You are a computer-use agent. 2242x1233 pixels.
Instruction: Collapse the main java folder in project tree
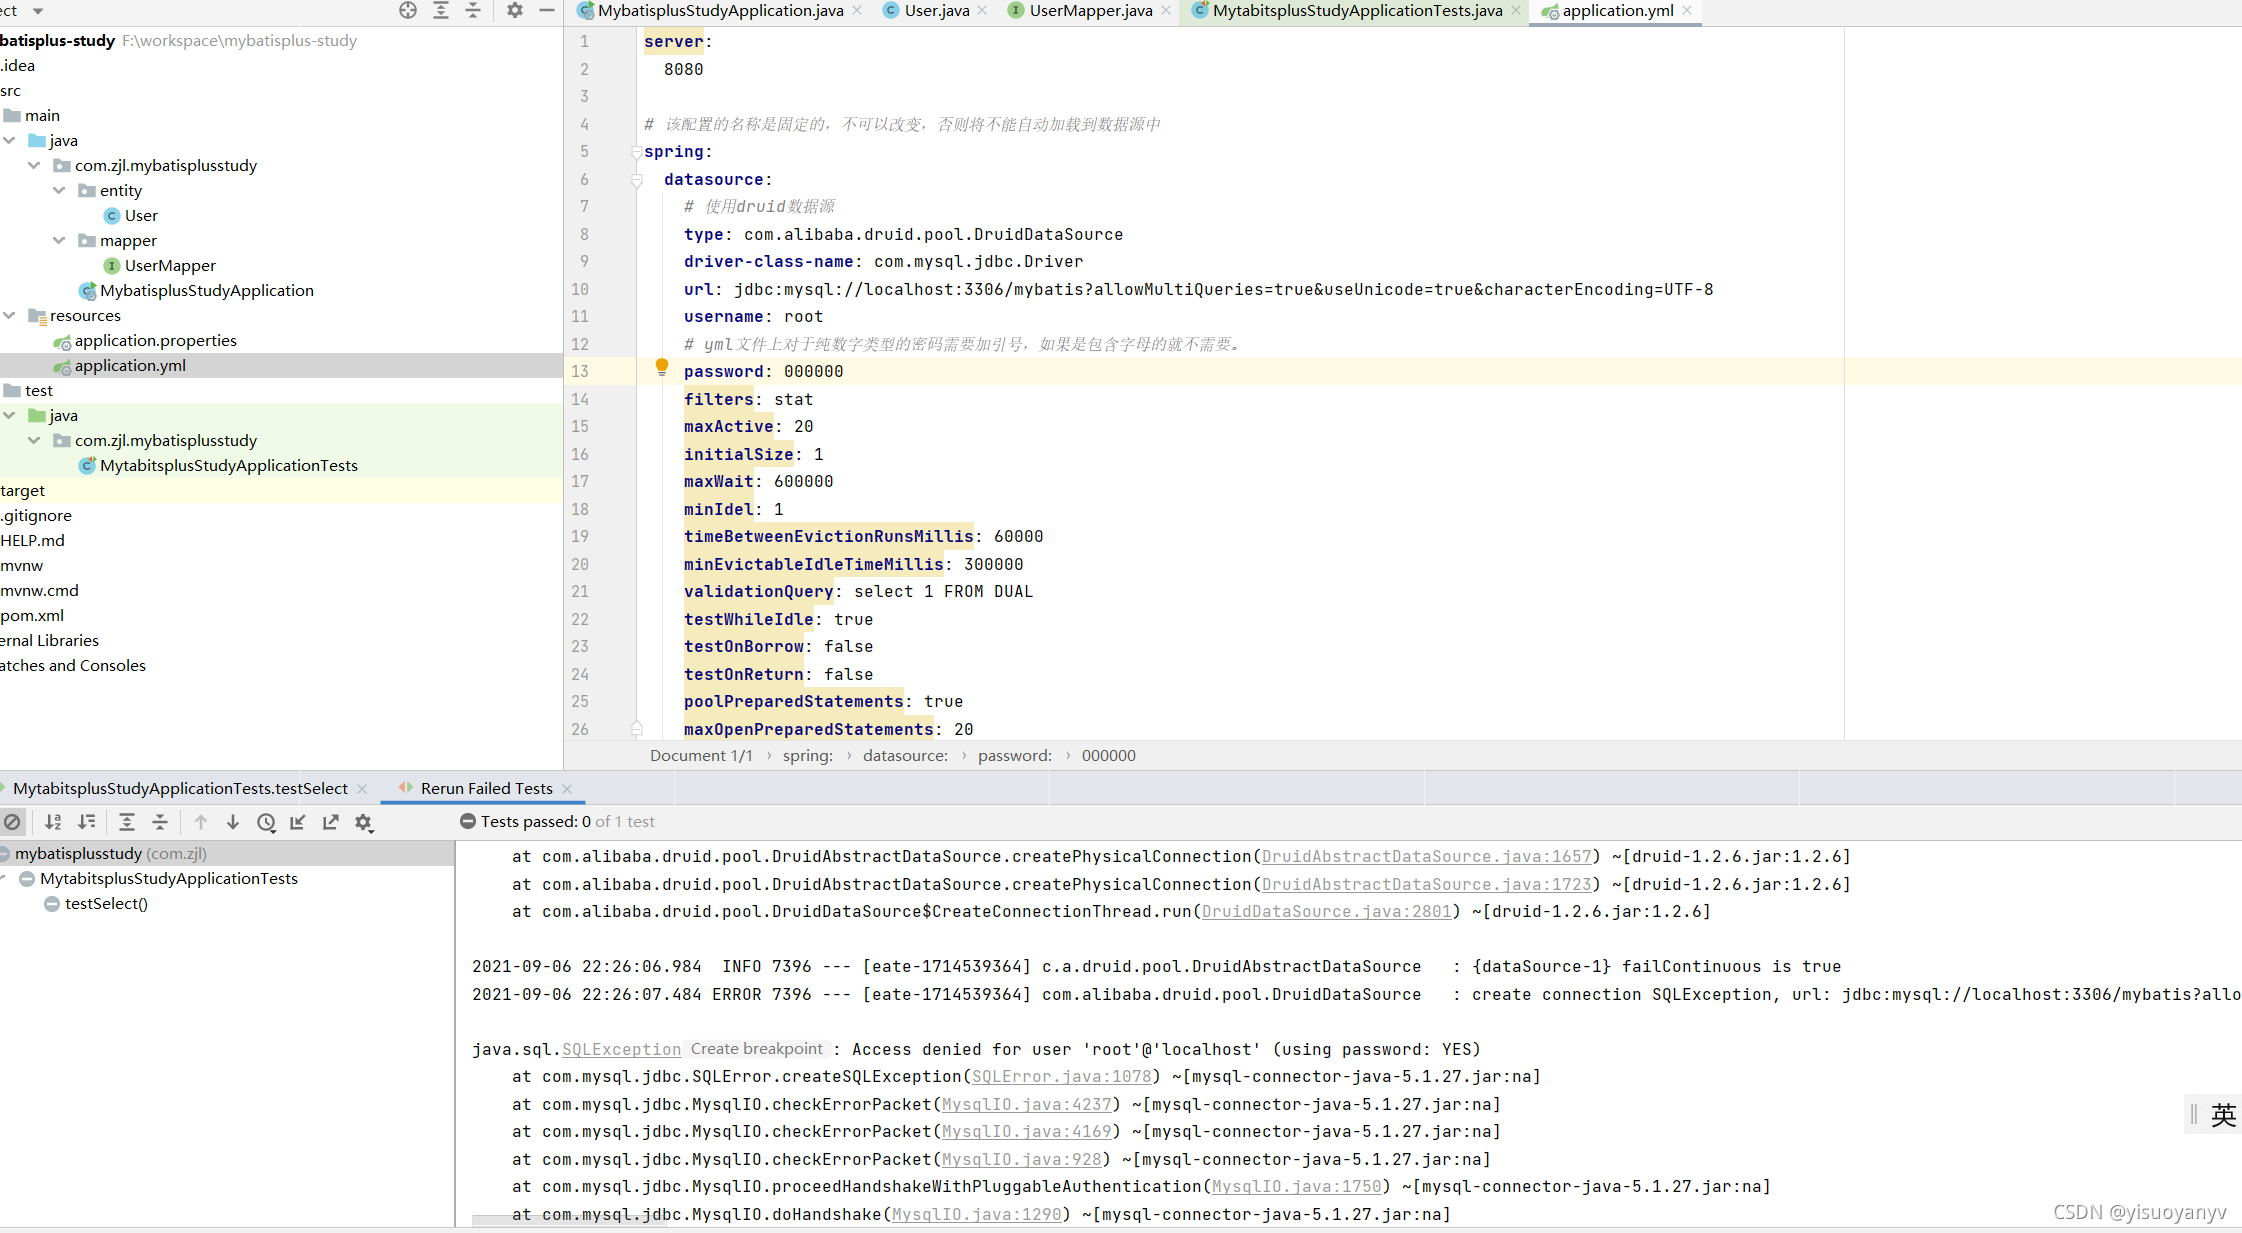point(10,140)
